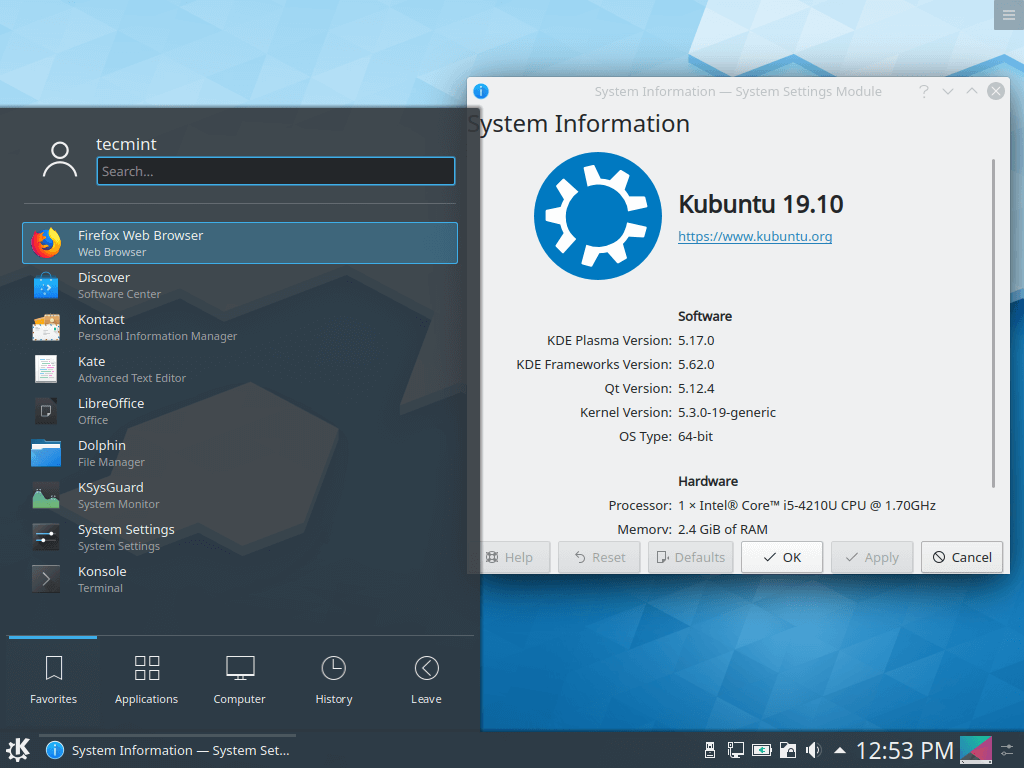1024x768 pixels.
Task: Switch to the Applications tab
Action: [146, 680]
